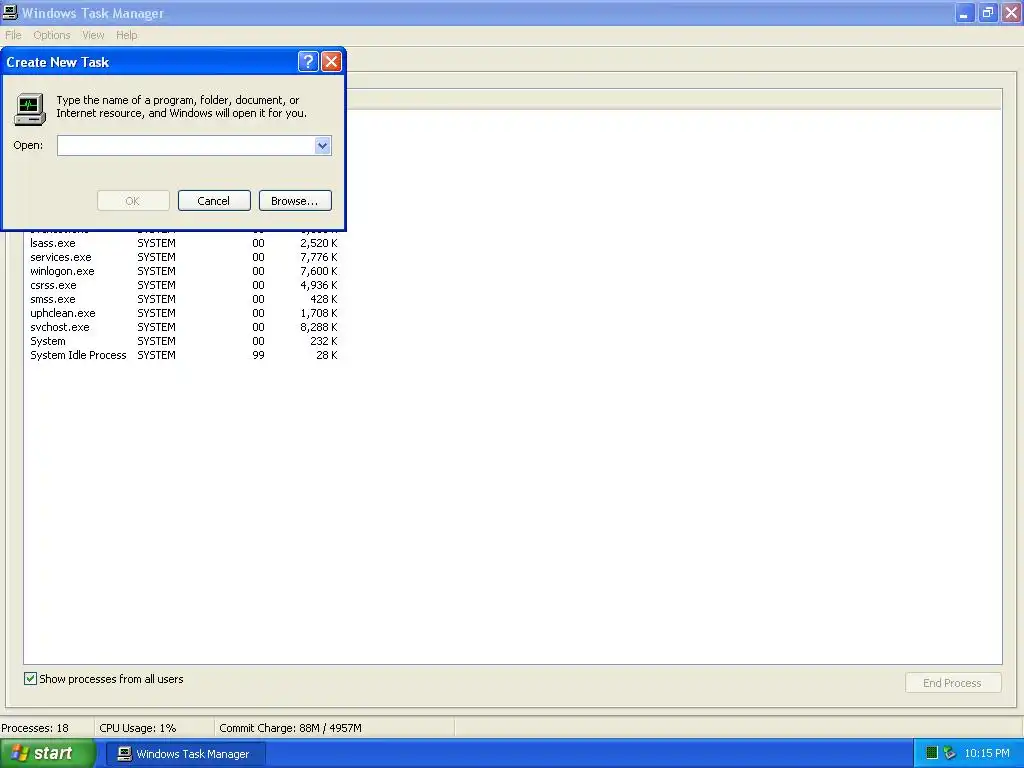Click inside the Open text field
Viewport: 1024px width, 768px height.
(x=186, y=146)
